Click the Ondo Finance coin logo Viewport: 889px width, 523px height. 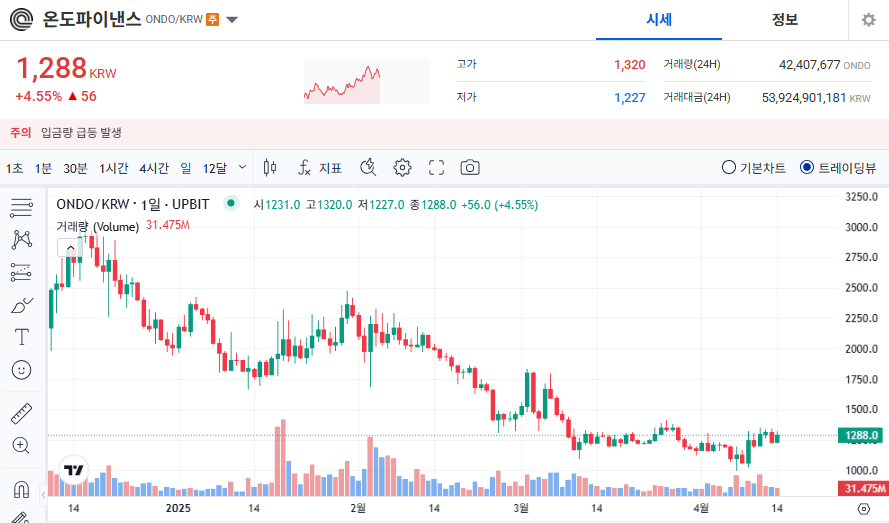click(22, 20)
